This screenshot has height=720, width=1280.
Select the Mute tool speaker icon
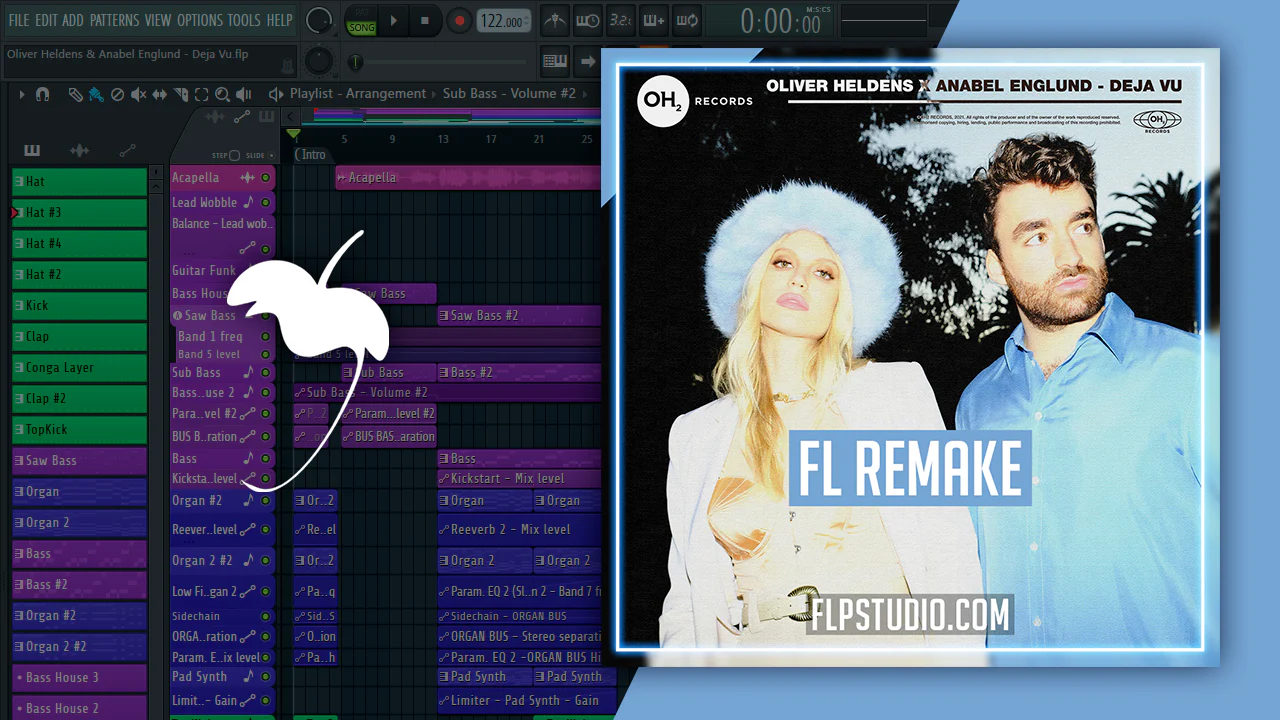[138, 94]
